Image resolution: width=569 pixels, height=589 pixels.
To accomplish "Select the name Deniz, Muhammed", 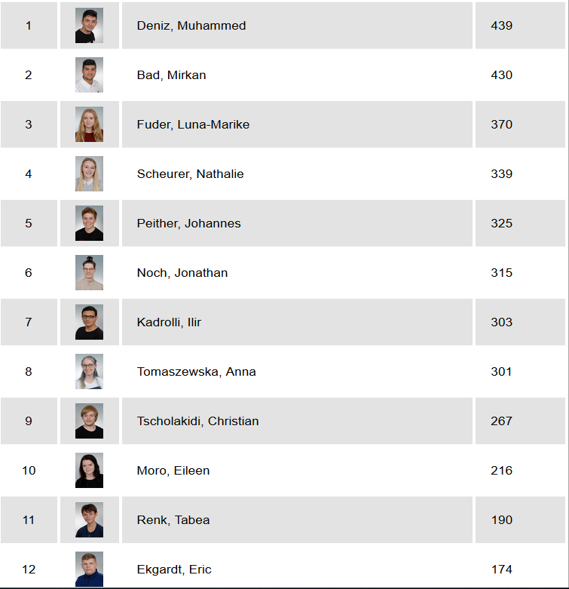I will (191, 26).
